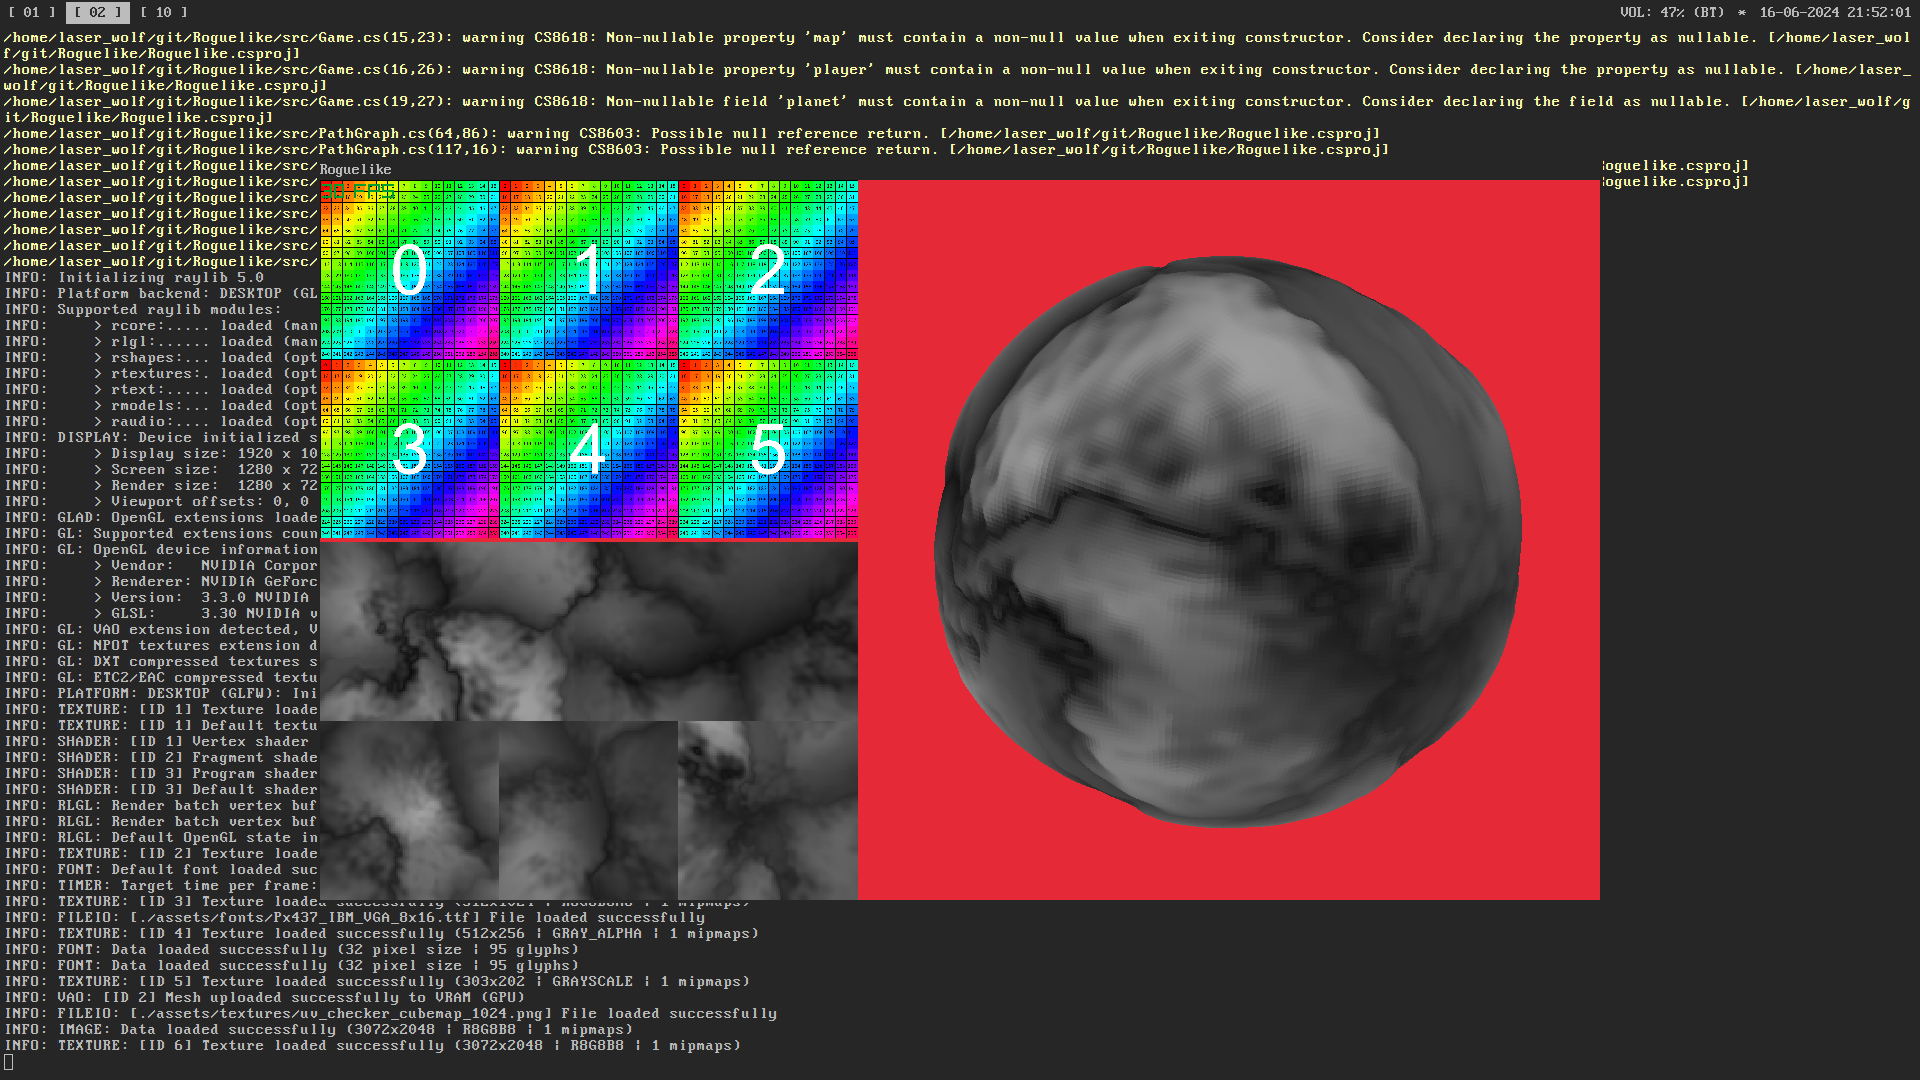This screenshot has width=1920, height=1080.
Task: Switch to workspace 01 tab
Action: coord(31,13)
